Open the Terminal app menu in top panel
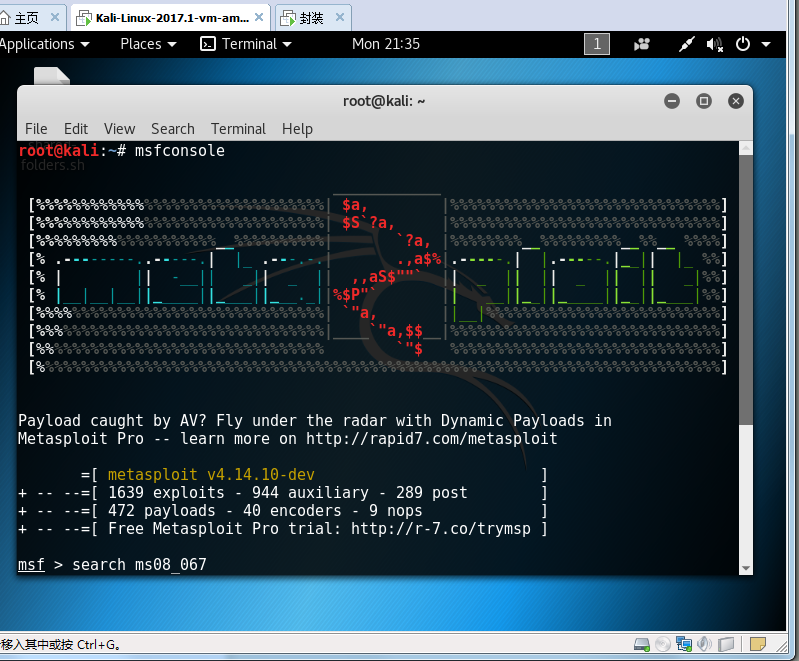 click(x=246, y=44)
